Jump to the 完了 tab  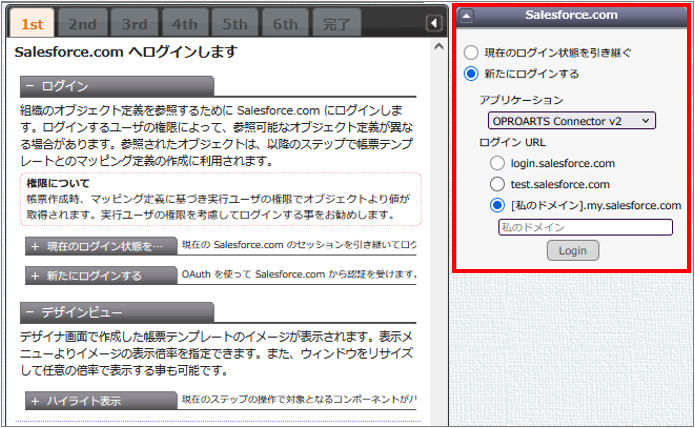pos(336,24)
